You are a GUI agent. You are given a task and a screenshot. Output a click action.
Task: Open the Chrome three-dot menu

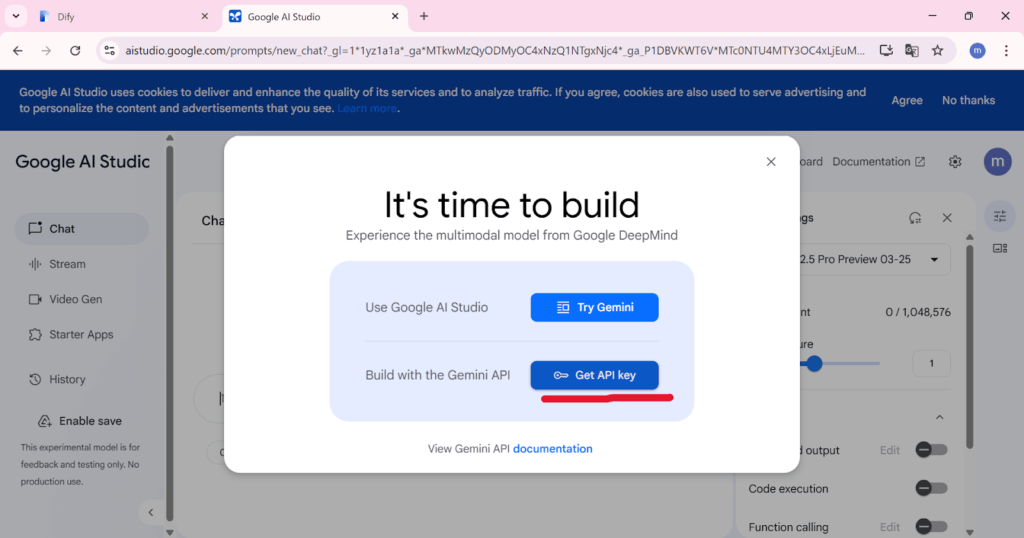pyautogui.click(x=1006, y=50)
